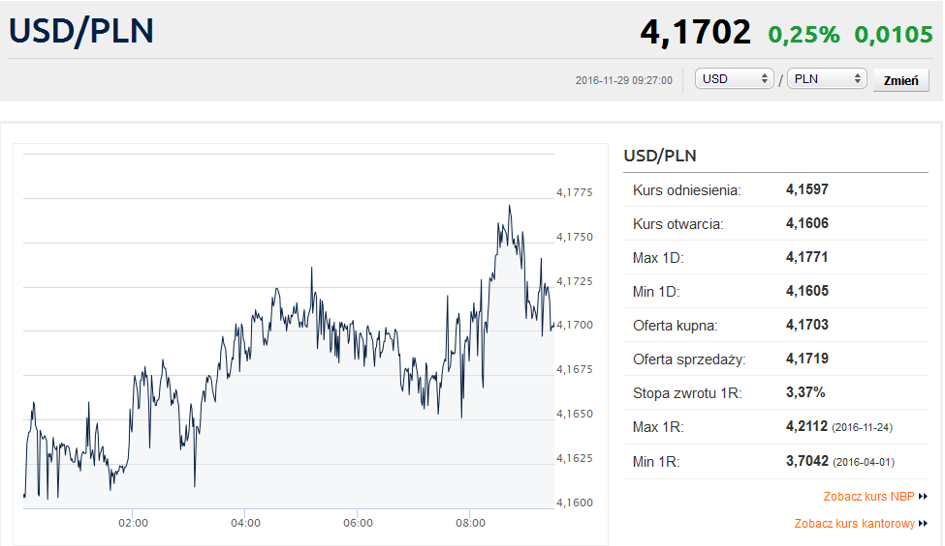Click the 04:00 time axis label on chart
This screenshot has height=546, width=945.
point(245,523)
